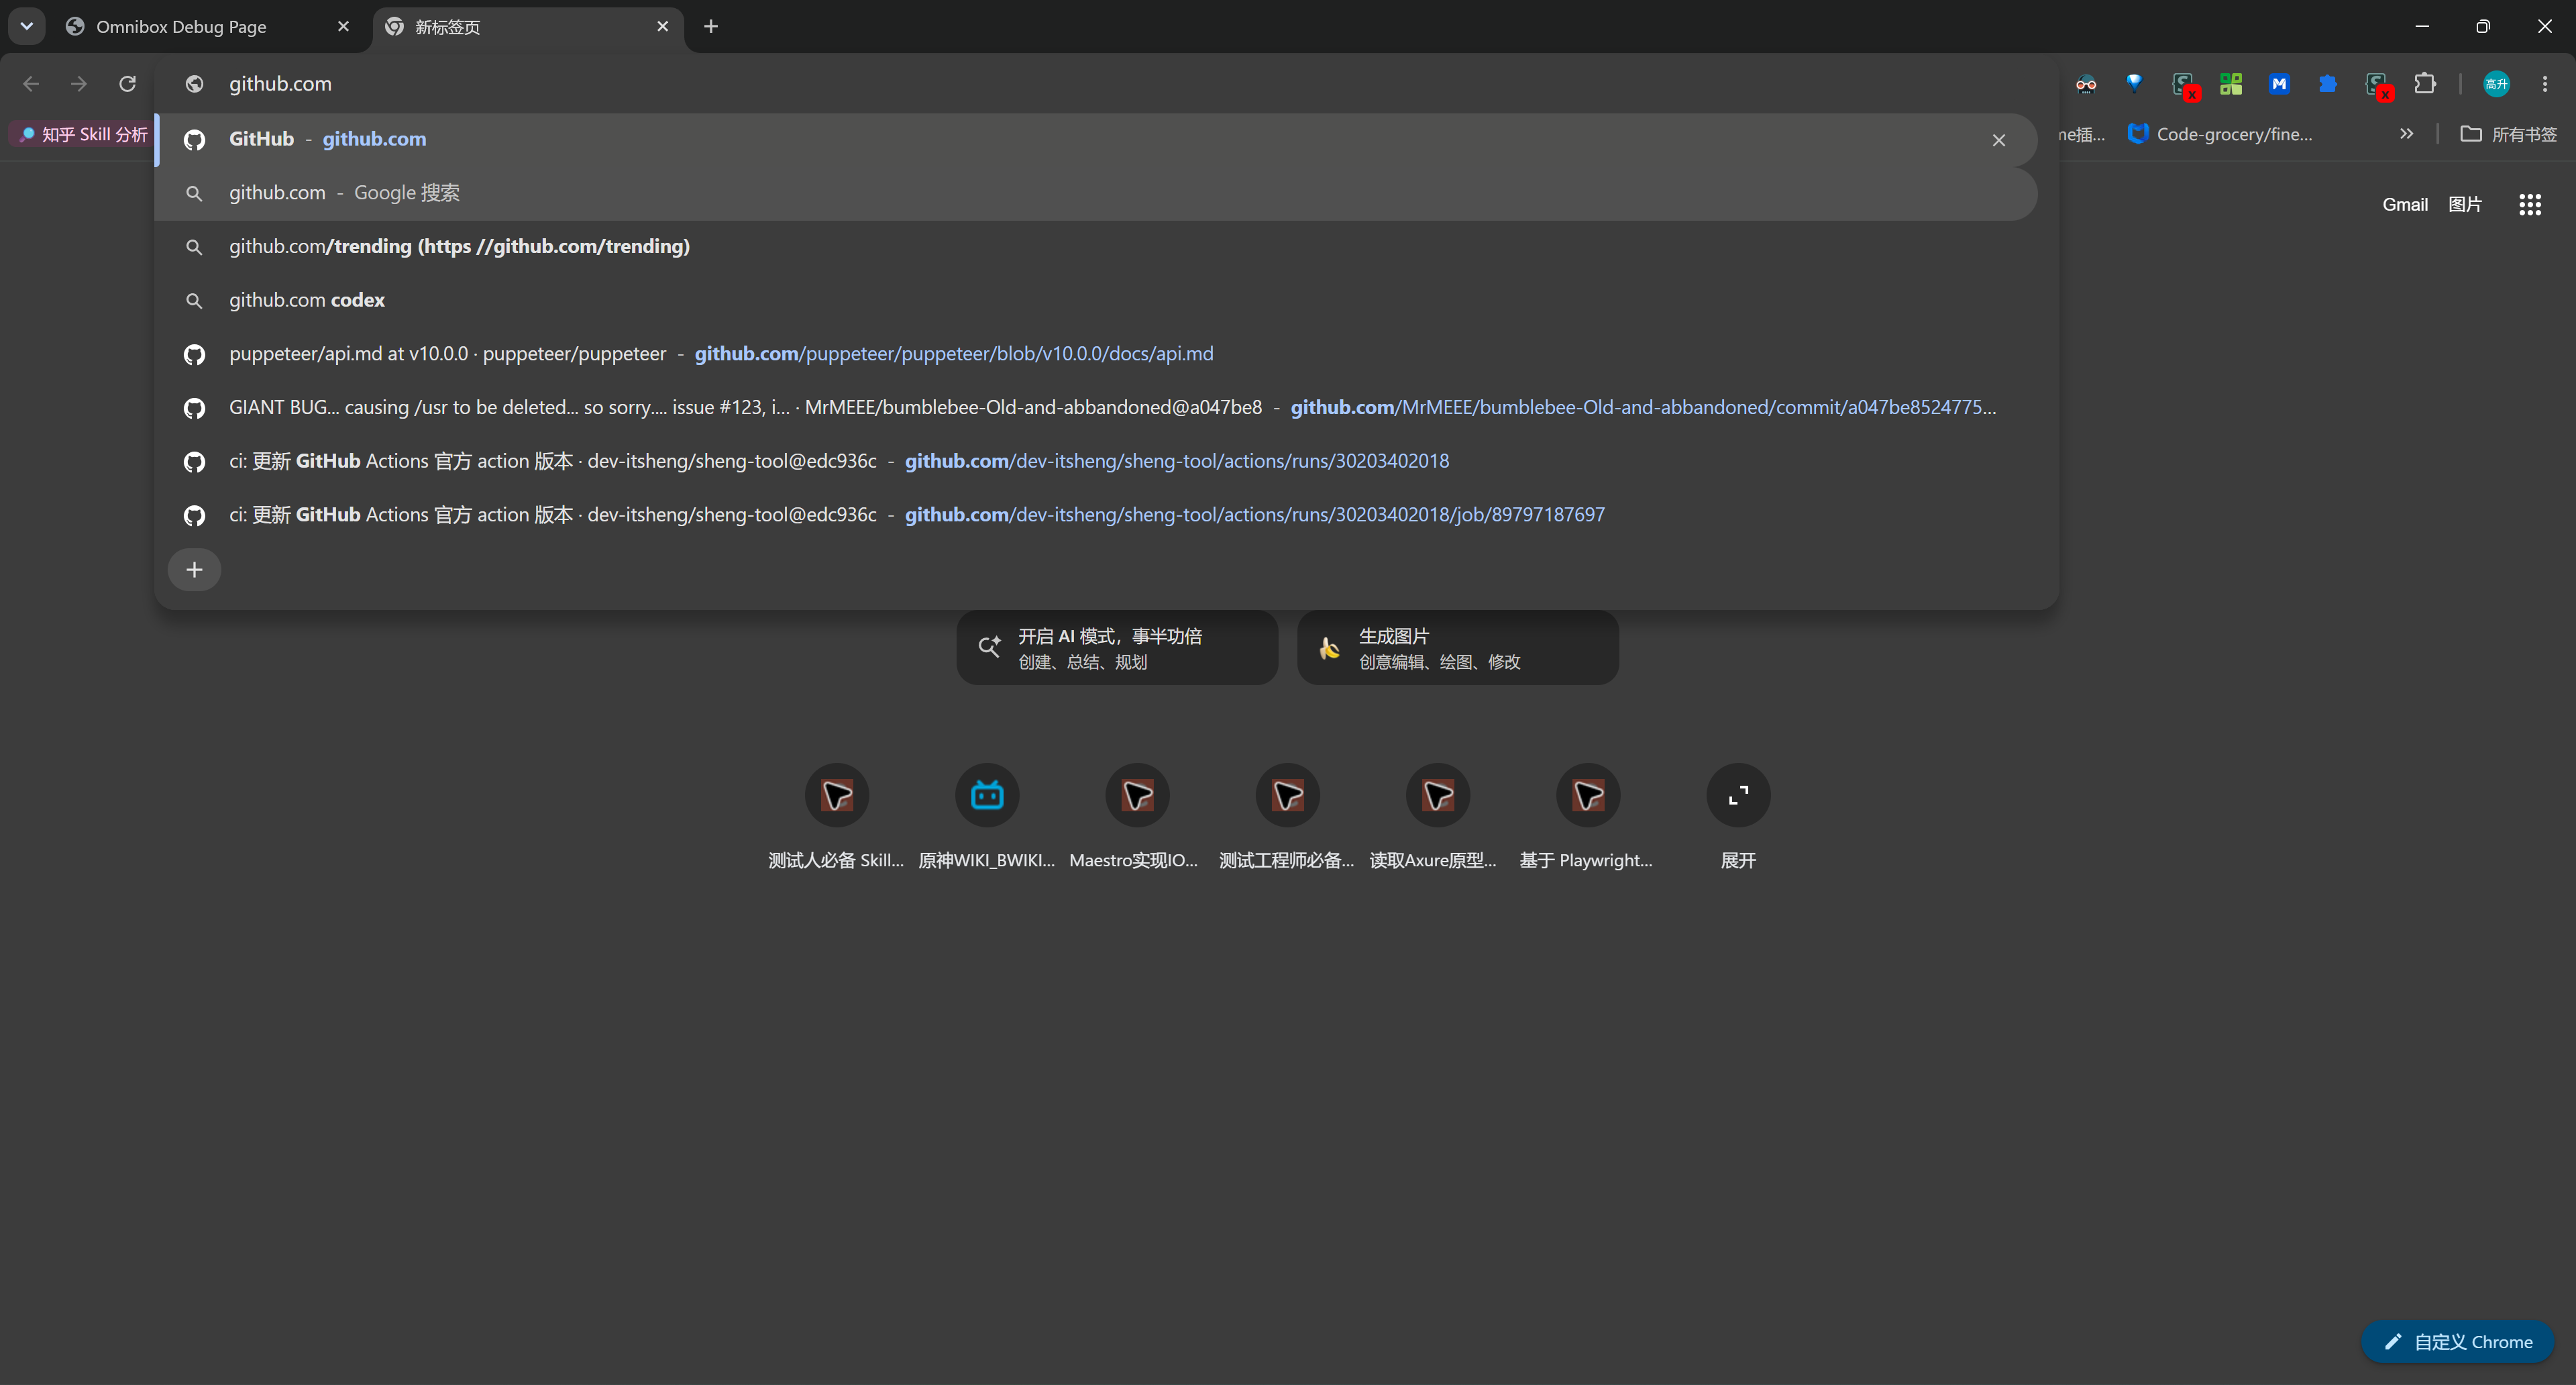Screen dimensions: 2576x1385
Task: Open the GIANT BUG bumblebee commit suggestion
Action: 1096,407
